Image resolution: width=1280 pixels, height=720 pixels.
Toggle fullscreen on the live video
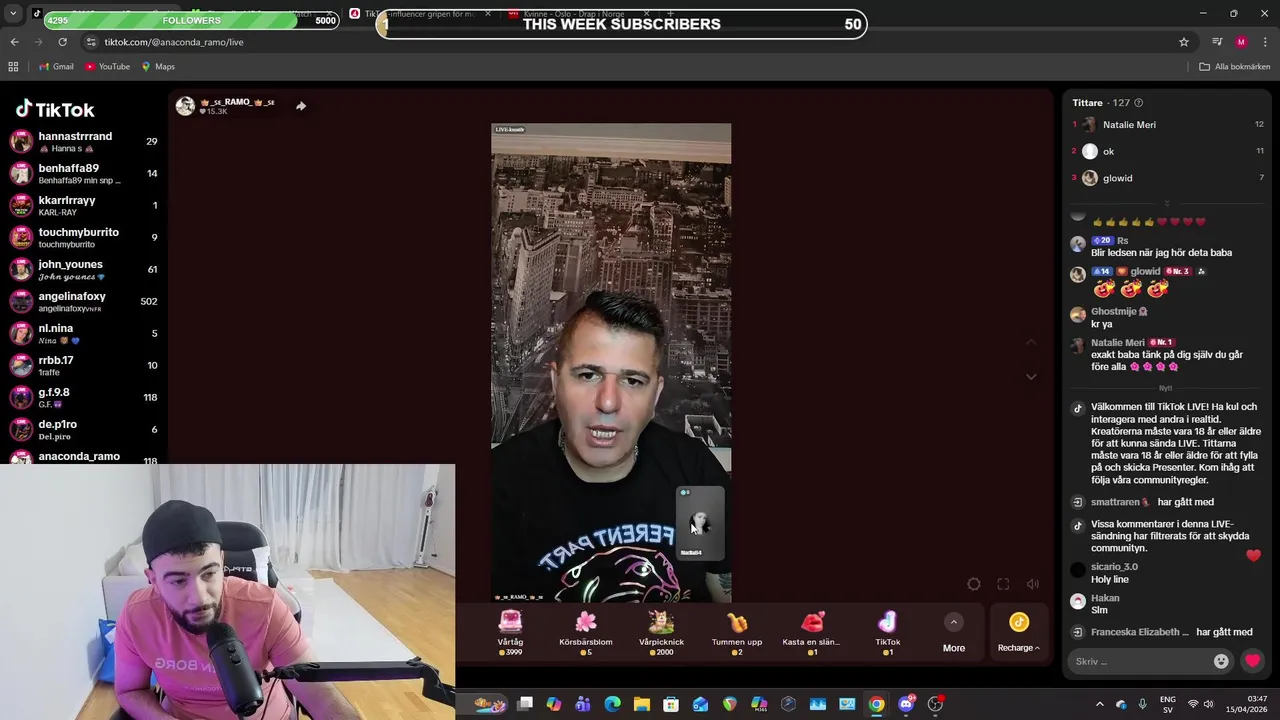click(x=1003, y=584)
